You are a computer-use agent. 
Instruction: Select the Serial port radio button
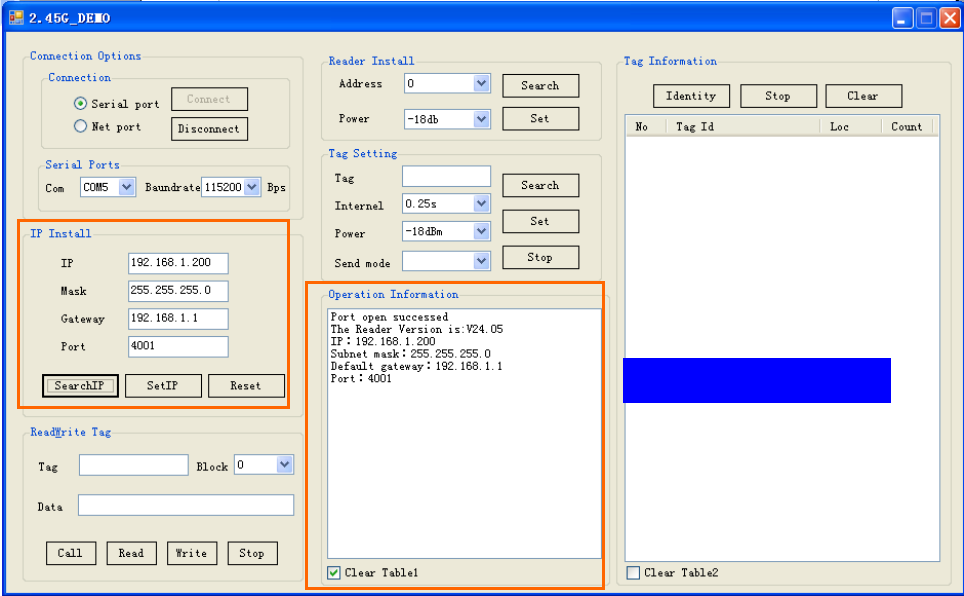point(80,103)
